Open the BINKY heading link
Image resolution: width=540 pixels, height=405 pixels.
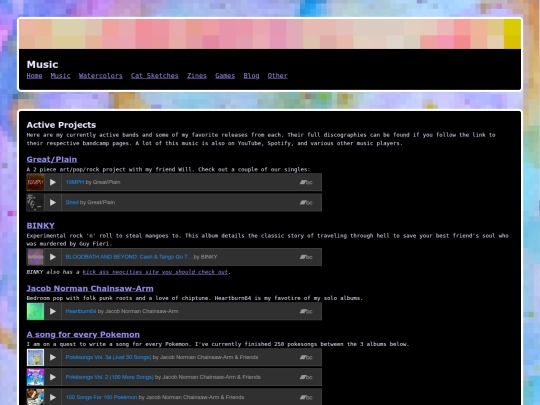point(41,226)
